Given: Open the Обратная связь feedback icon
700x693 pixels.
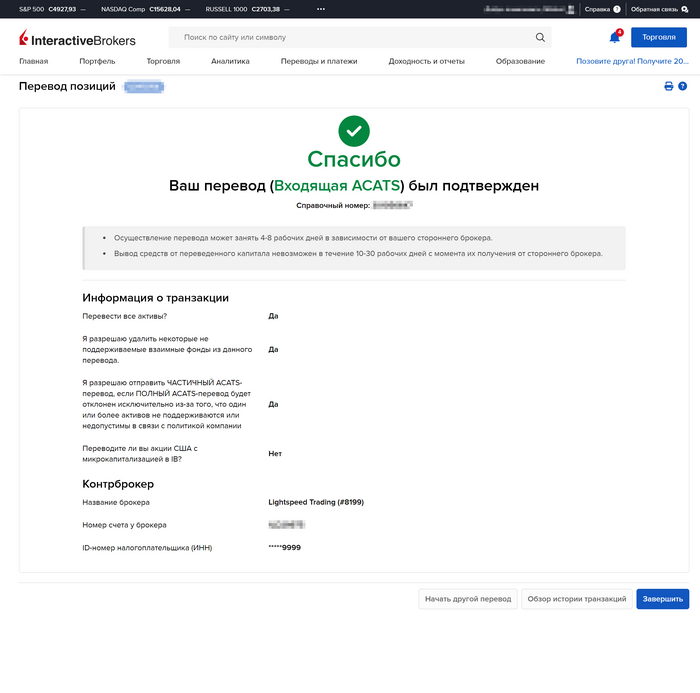Looking at the screenshot, I should [x=684, y=9].
